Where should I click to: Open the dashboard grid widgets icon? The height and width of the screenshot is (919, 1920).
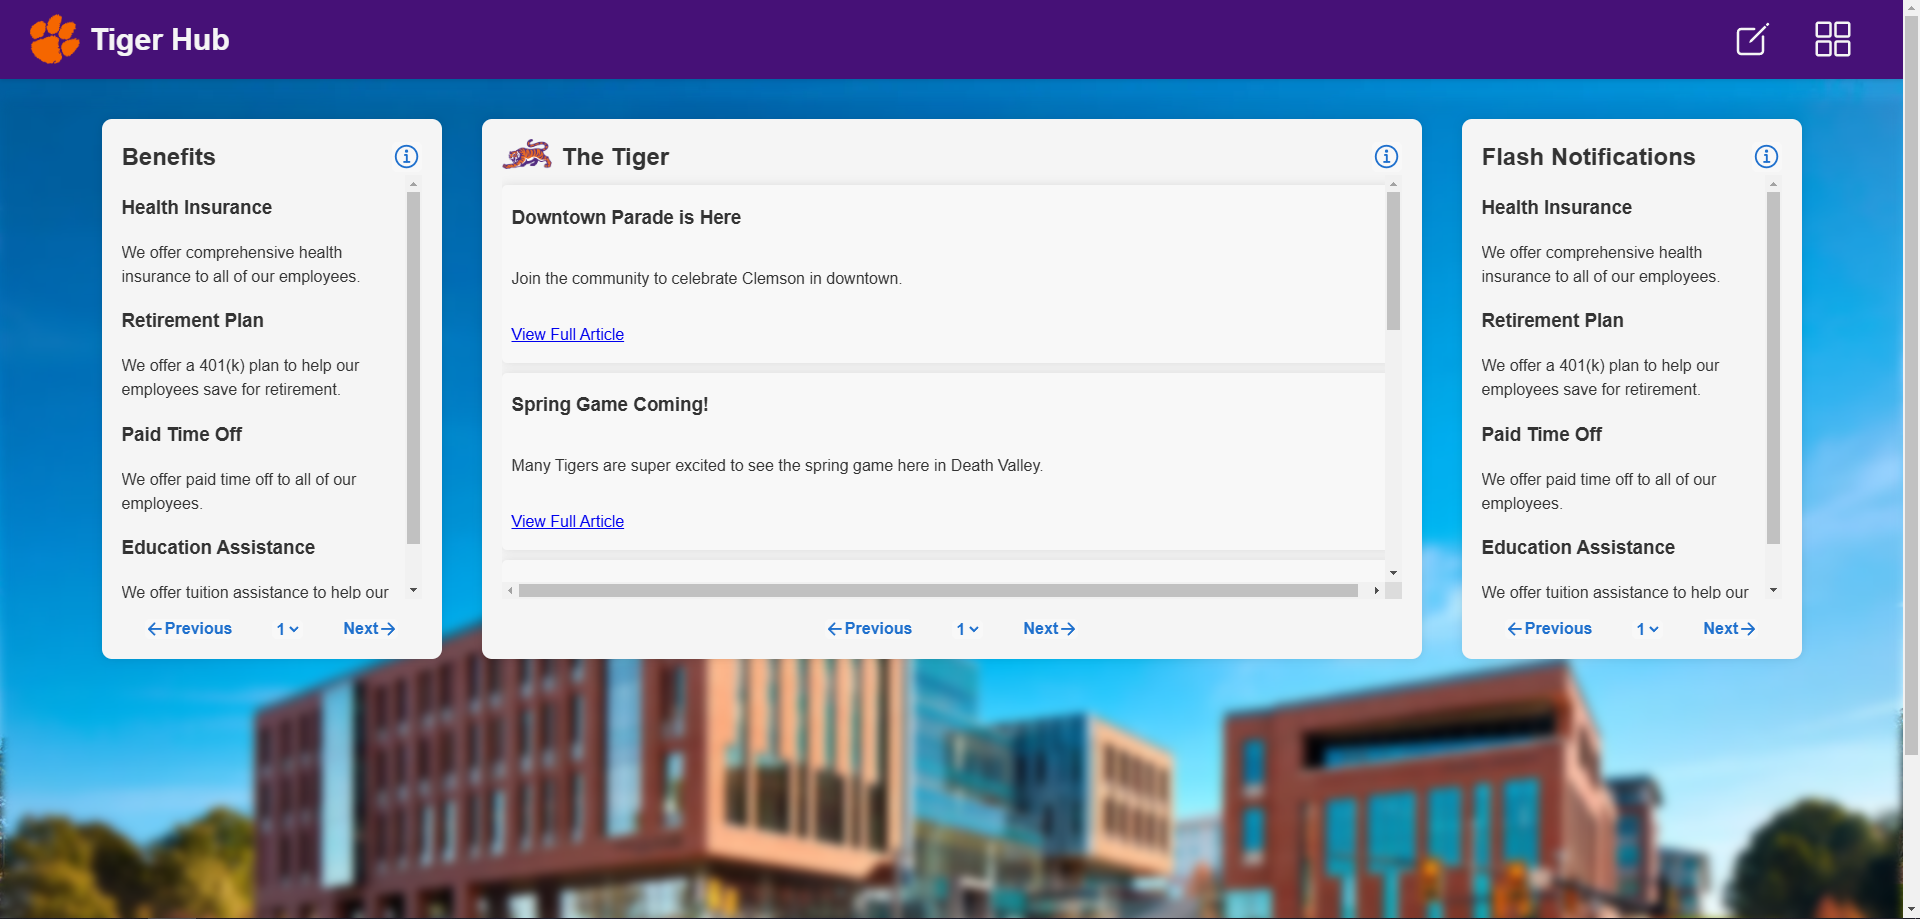(1832, 39)
